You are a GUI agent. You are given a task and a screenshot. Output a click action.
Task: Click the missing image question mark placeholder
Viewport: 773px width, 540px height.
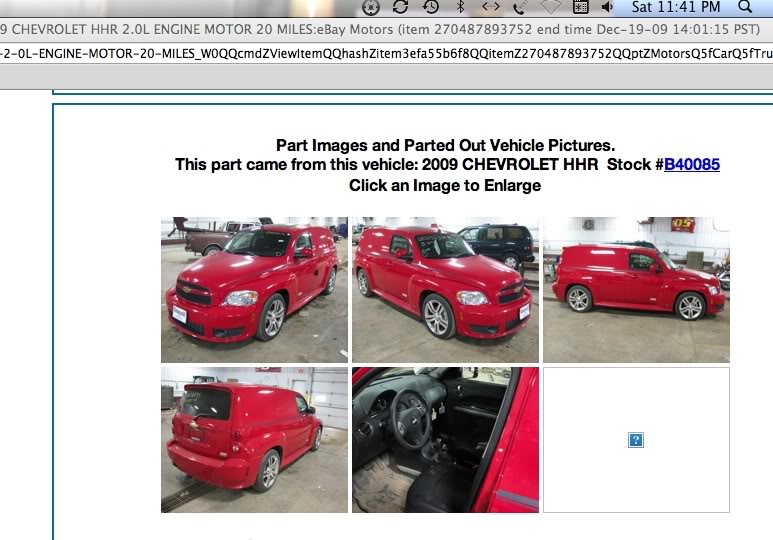(x=636, y=440)
